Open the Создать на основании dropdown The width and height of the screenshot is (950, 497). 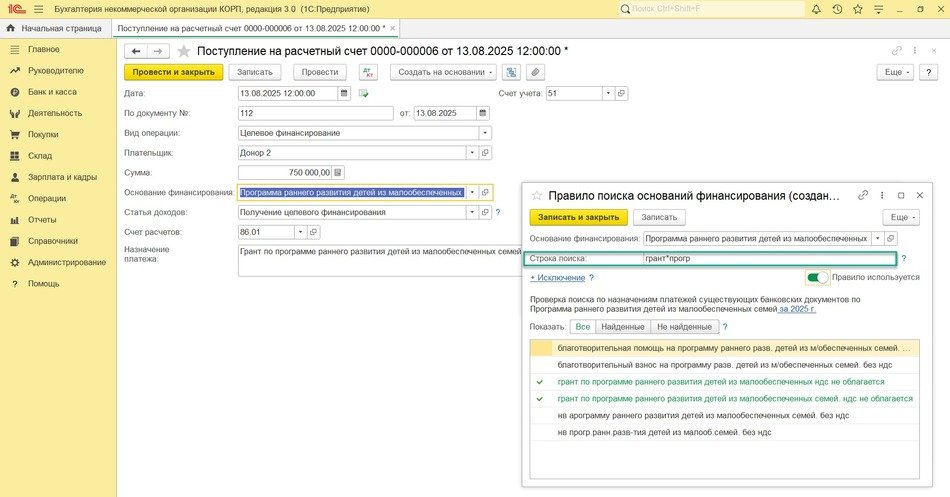point(444,72)
